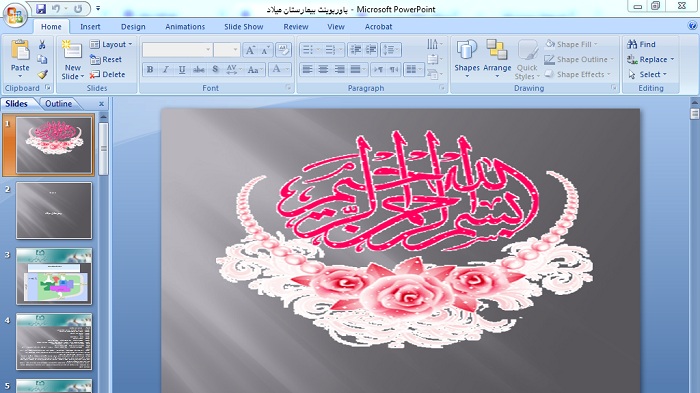Open the font name combo box
The width and height of the screenshot is (700, 393).
tap(177, 50)
